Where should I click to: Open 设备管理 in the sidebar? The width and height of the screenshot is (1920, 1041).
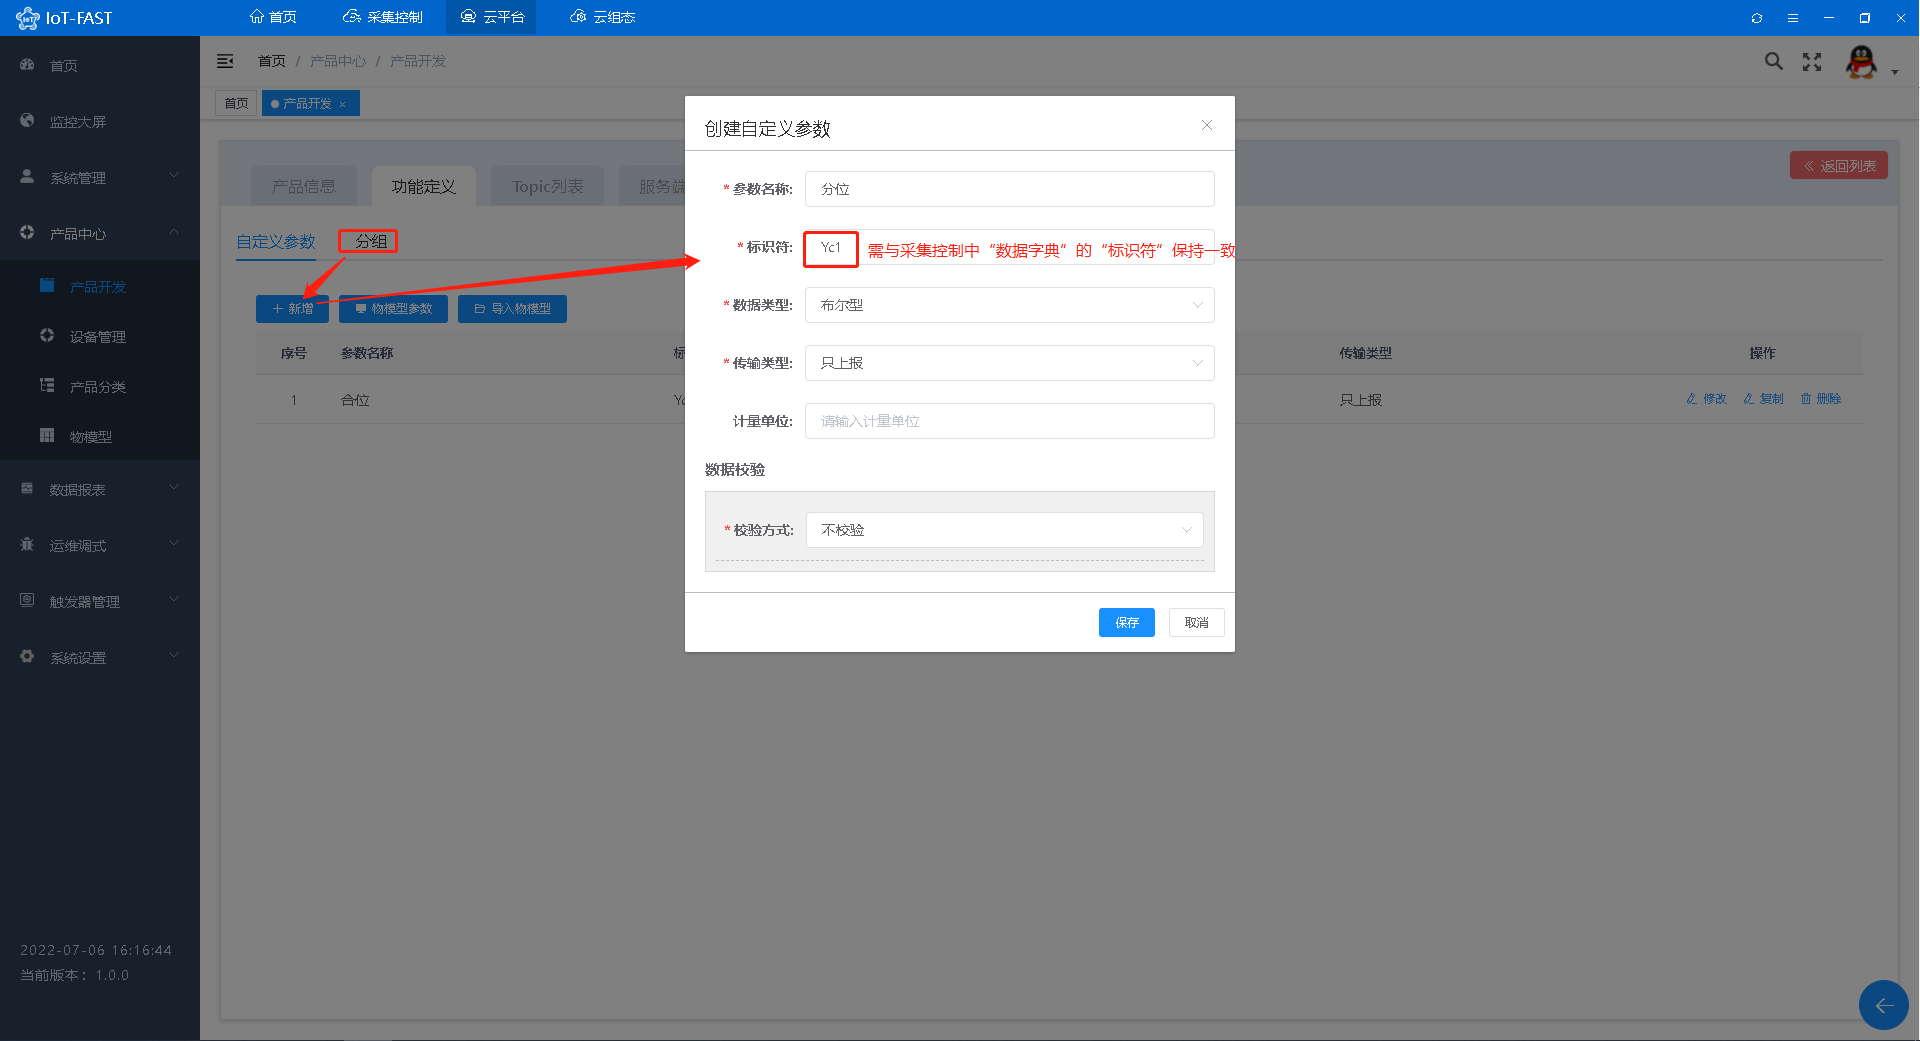(x=100, y=336)
